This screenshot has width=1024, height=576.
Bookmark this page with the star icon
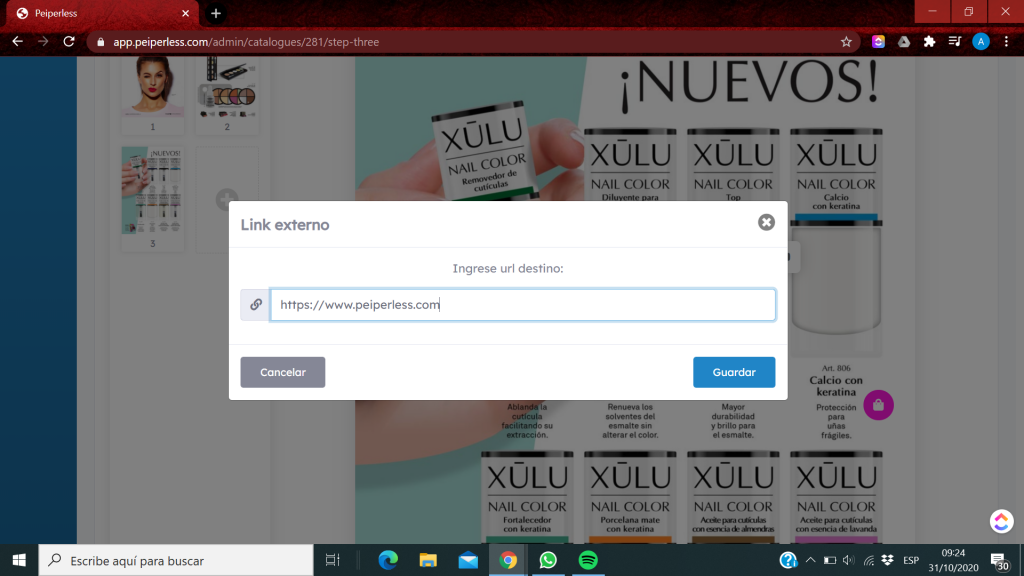pyautogui.click(x=846, y=42)
